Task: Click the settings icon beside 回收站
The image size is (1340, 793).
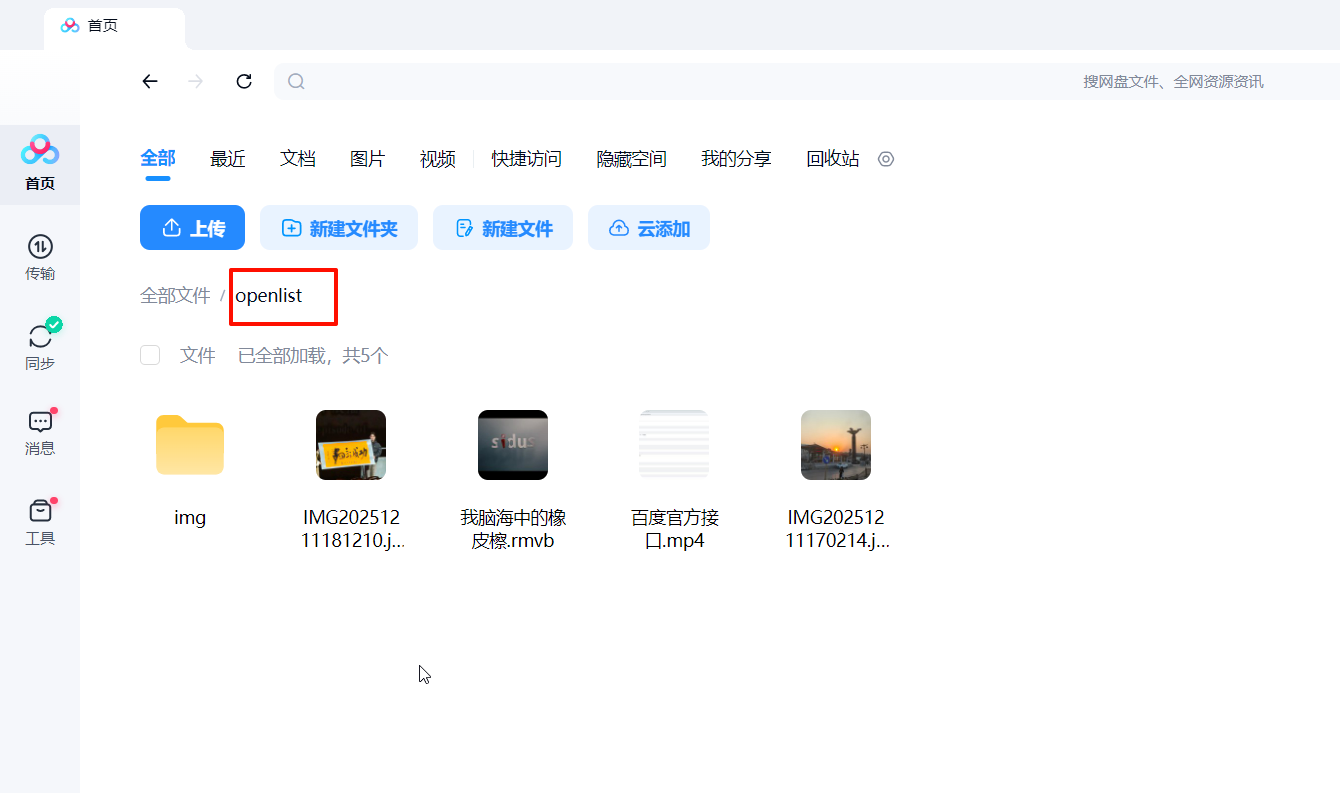Action: [885, 159]
